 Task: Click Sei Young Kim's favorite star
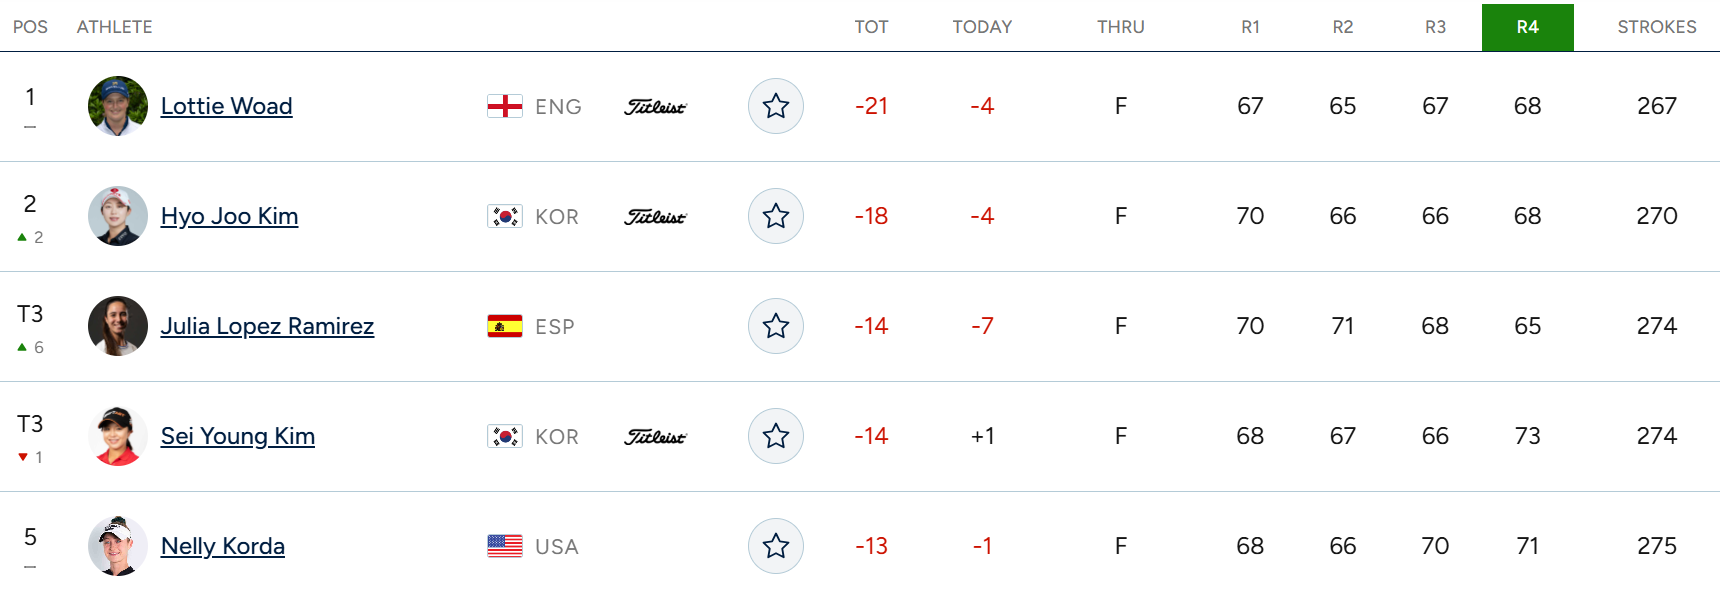776,436
